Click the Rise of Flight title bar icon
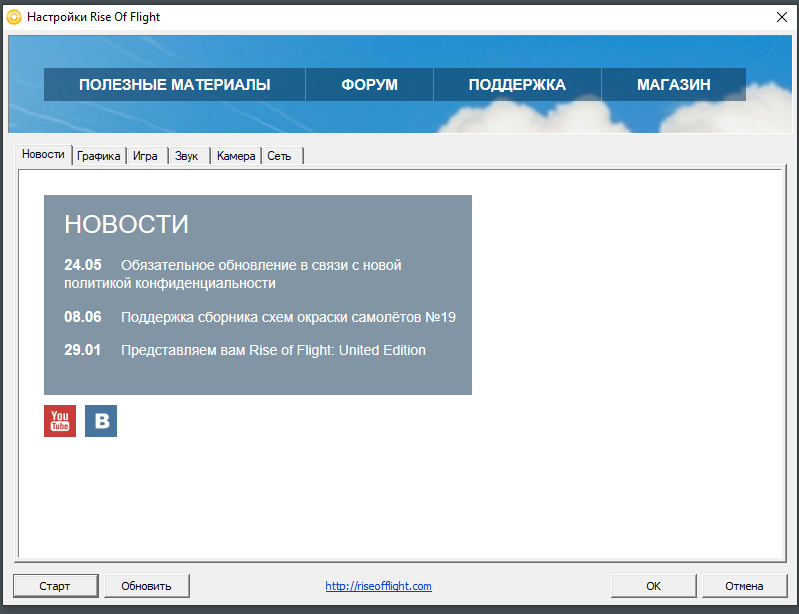This screenshot has height=614, width=799. (14, 17)
